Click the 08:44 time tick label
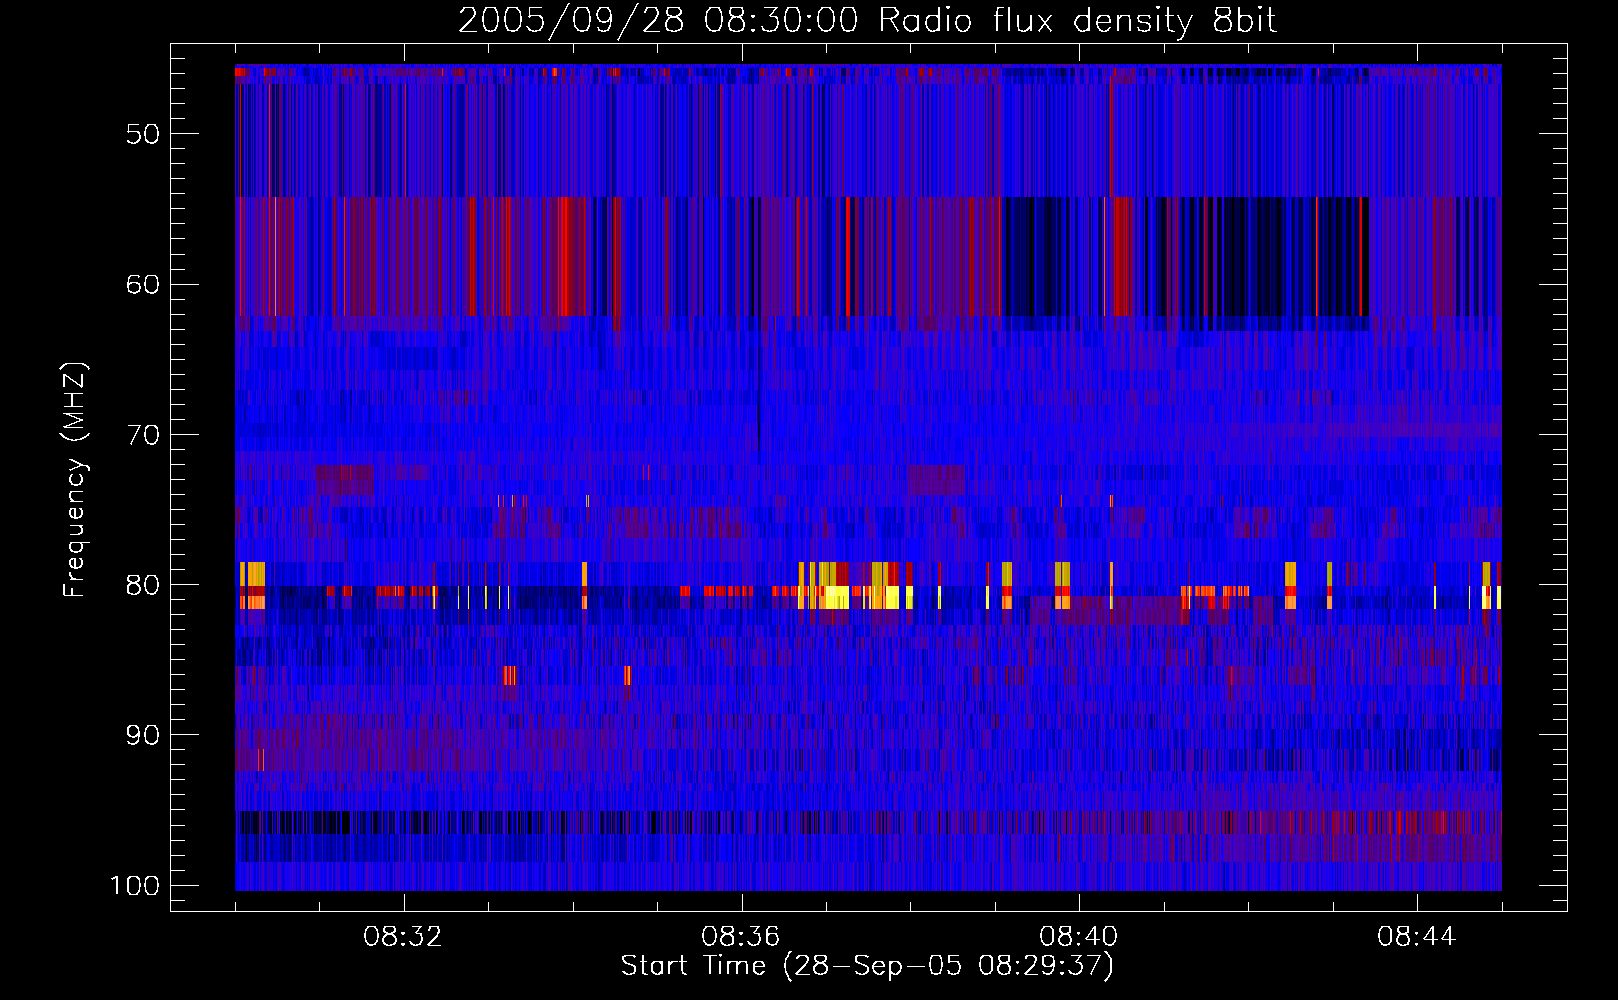This screenshot has height=1000, width=1618. coord(1417,937)
